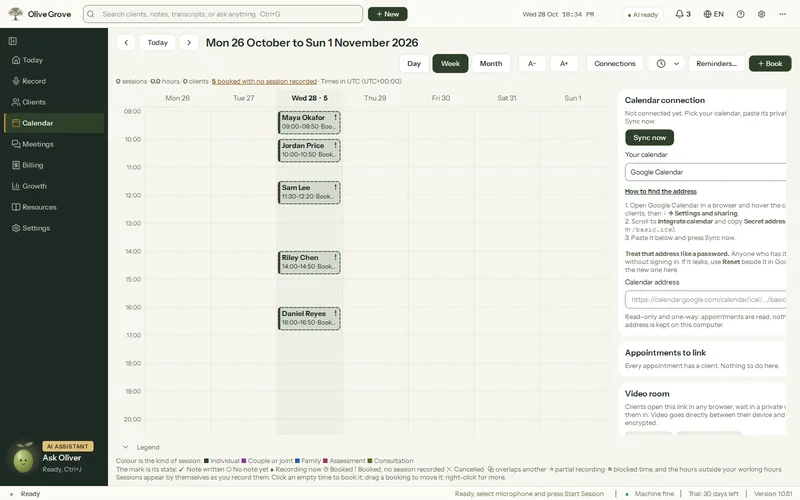Focus the search clients and notes field
Viewport: 800px width, 500px height.
(x=223, y=14)
